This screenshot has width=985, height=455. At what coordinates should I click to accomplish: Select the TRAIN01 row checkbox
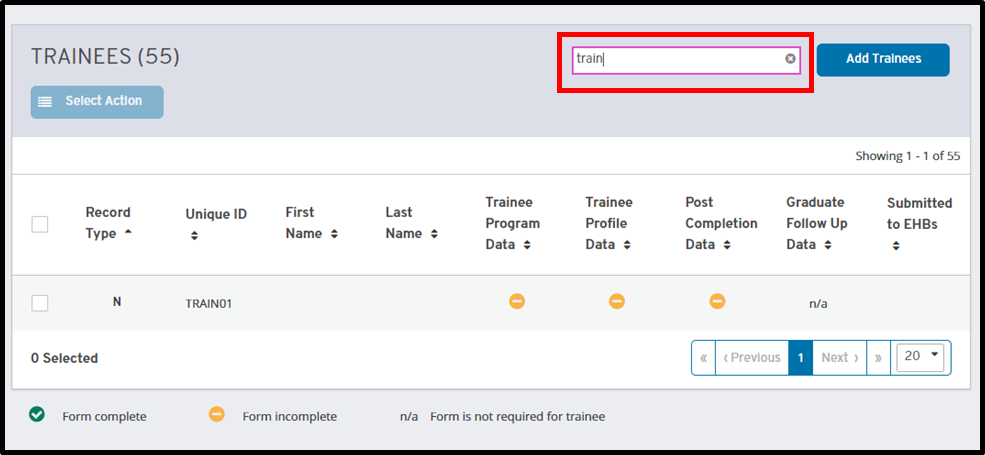(x=40, y=303)
